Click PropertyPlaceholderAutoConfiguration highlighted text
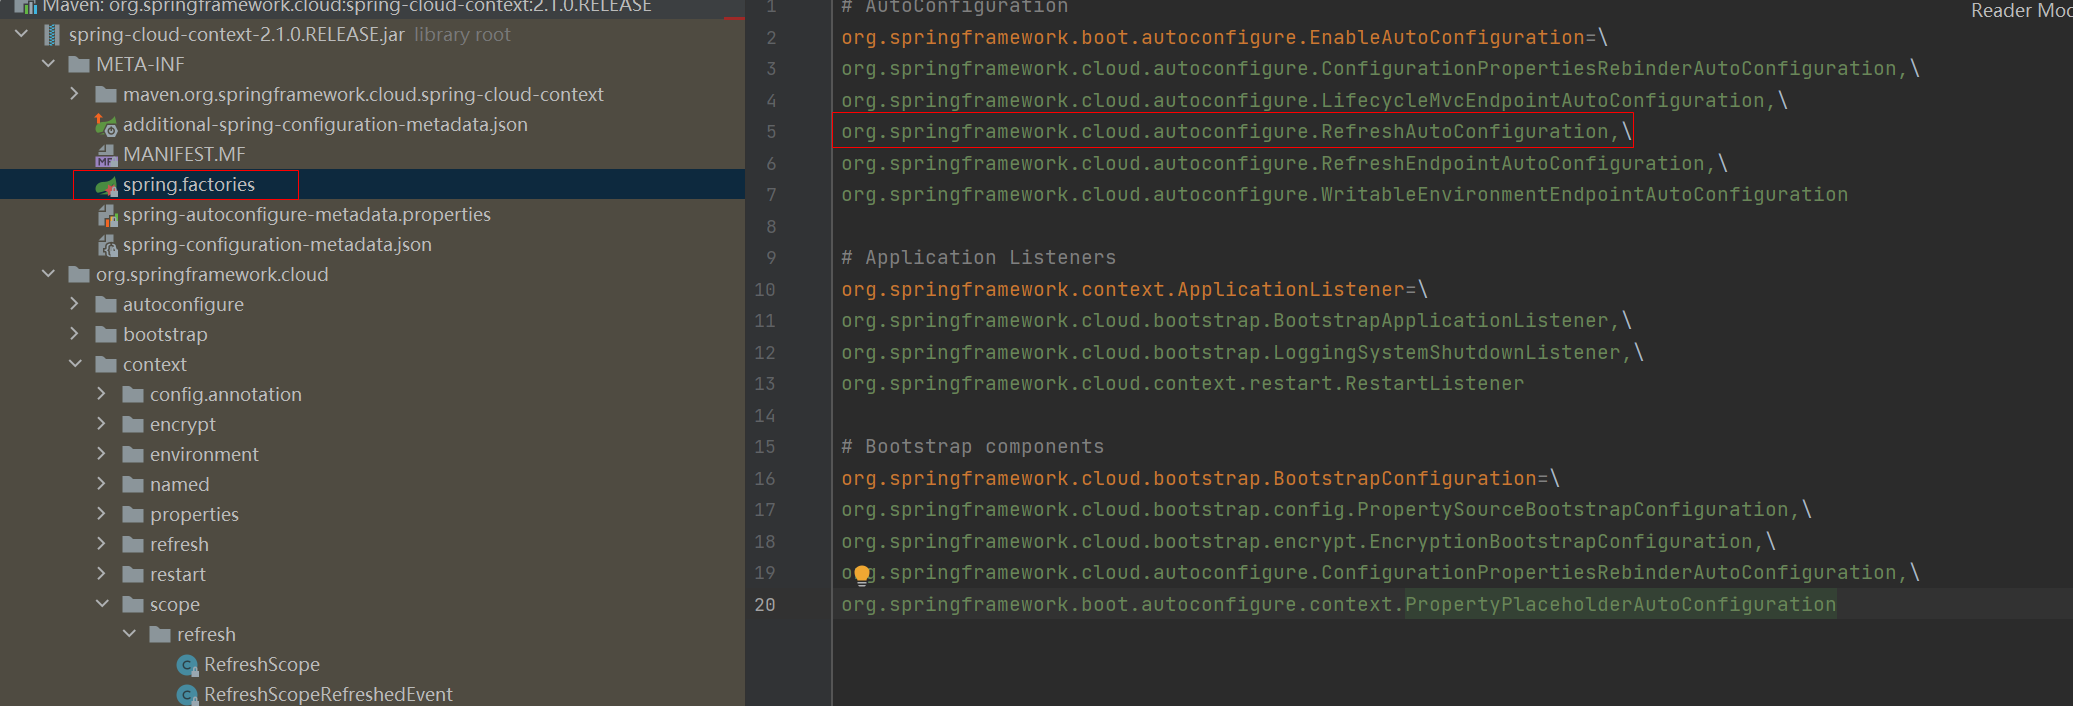Viewport: 2073px width, 706px height. pos(1620,605)
